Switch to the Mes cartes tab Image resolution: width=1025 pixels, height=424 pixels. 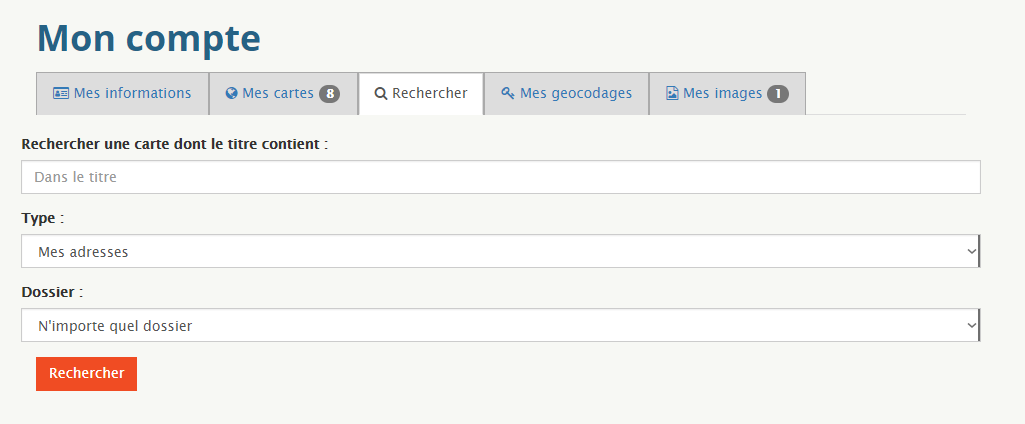point(283,93)
